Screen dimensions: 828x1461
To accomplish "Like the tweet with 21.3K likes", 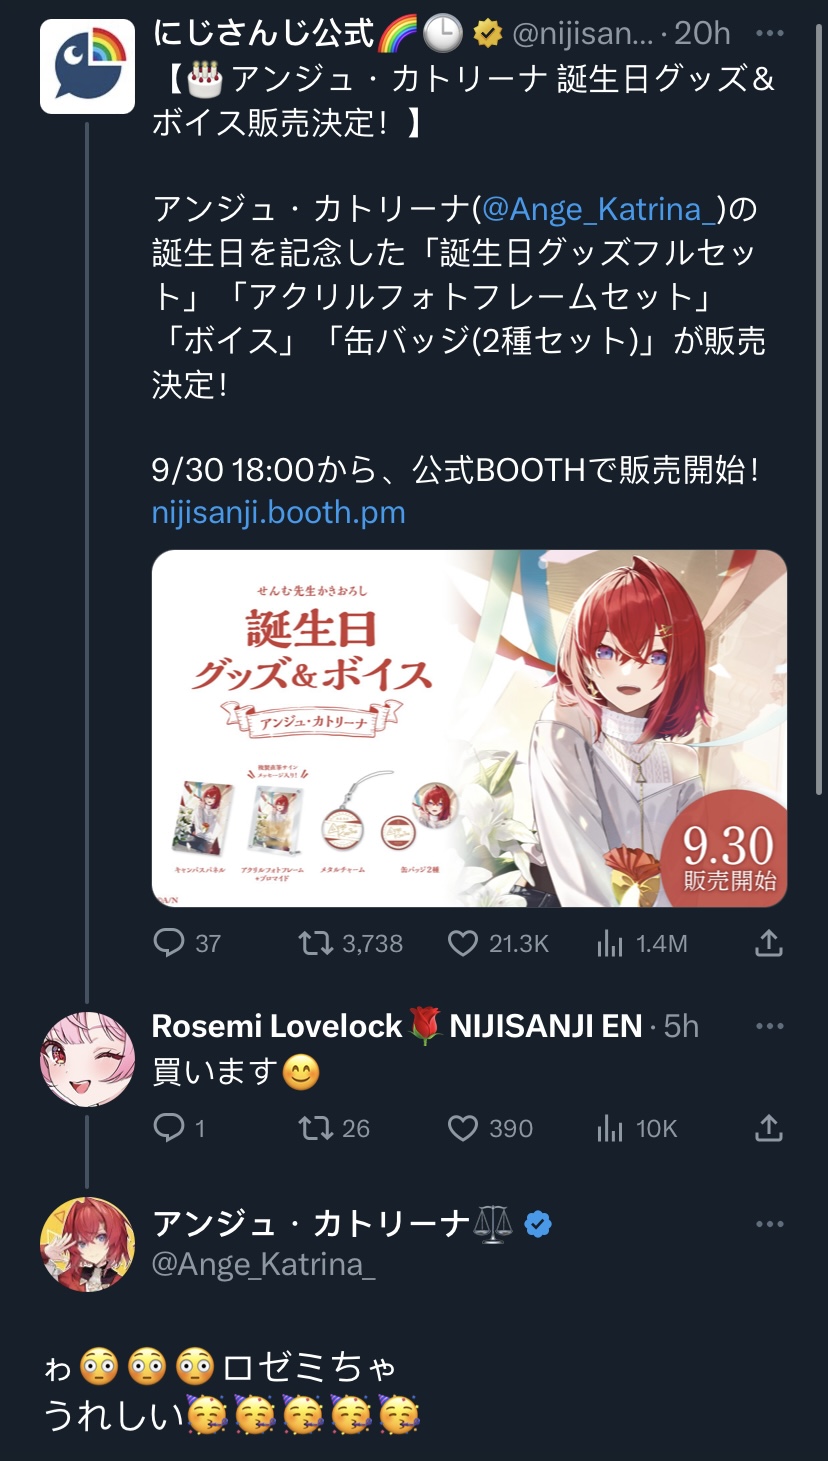I will [497, 943].
